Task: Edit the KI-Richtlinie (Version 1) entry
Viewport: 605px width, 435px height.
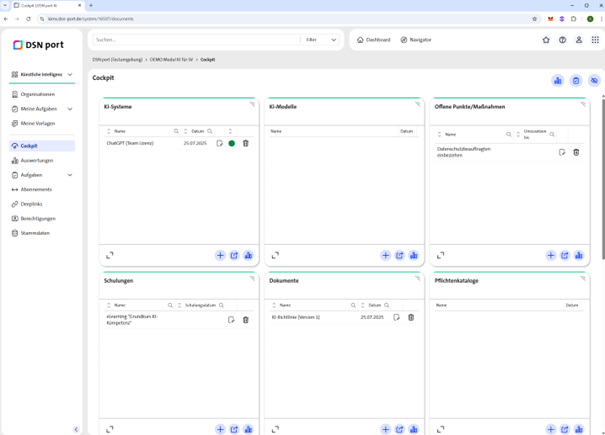Action: tap(396, 317)
